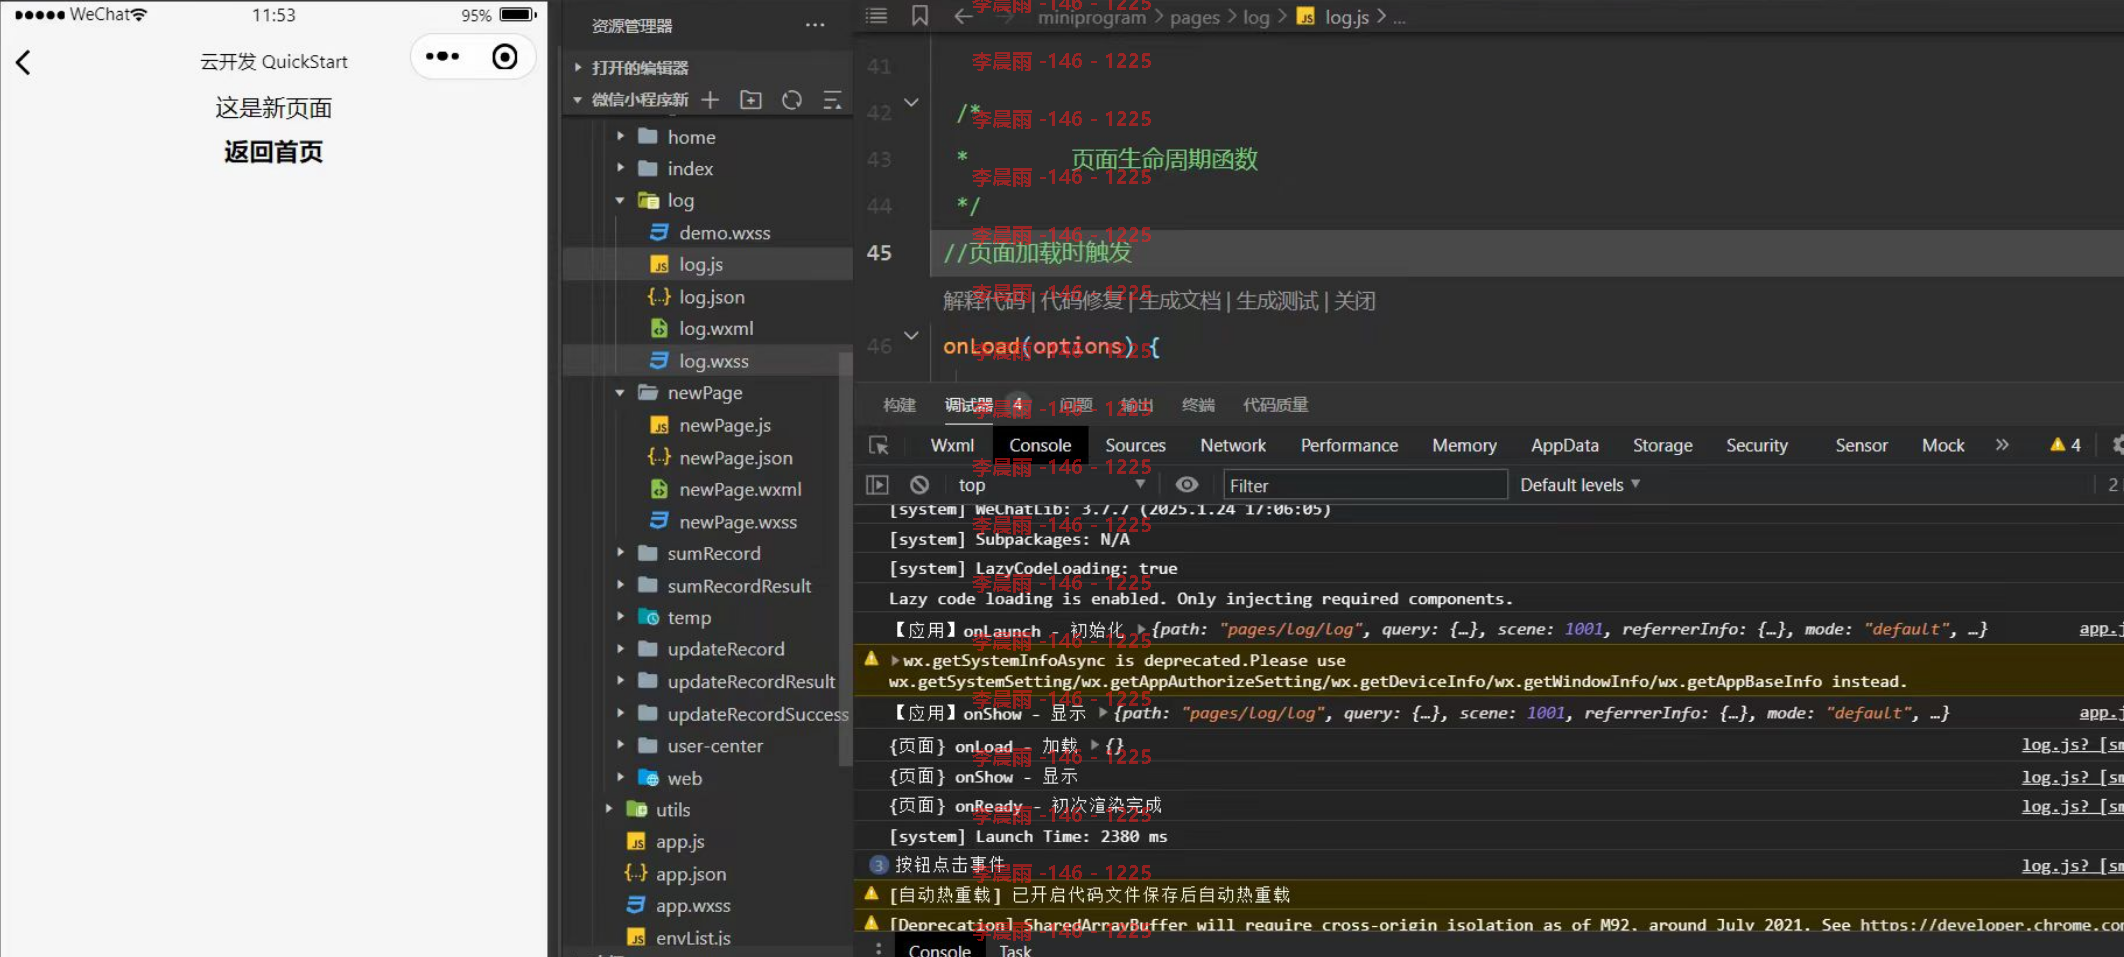Tap the back arrow in the simulator
Viewport: 2124px width, 957px height.
click(24, 62)
